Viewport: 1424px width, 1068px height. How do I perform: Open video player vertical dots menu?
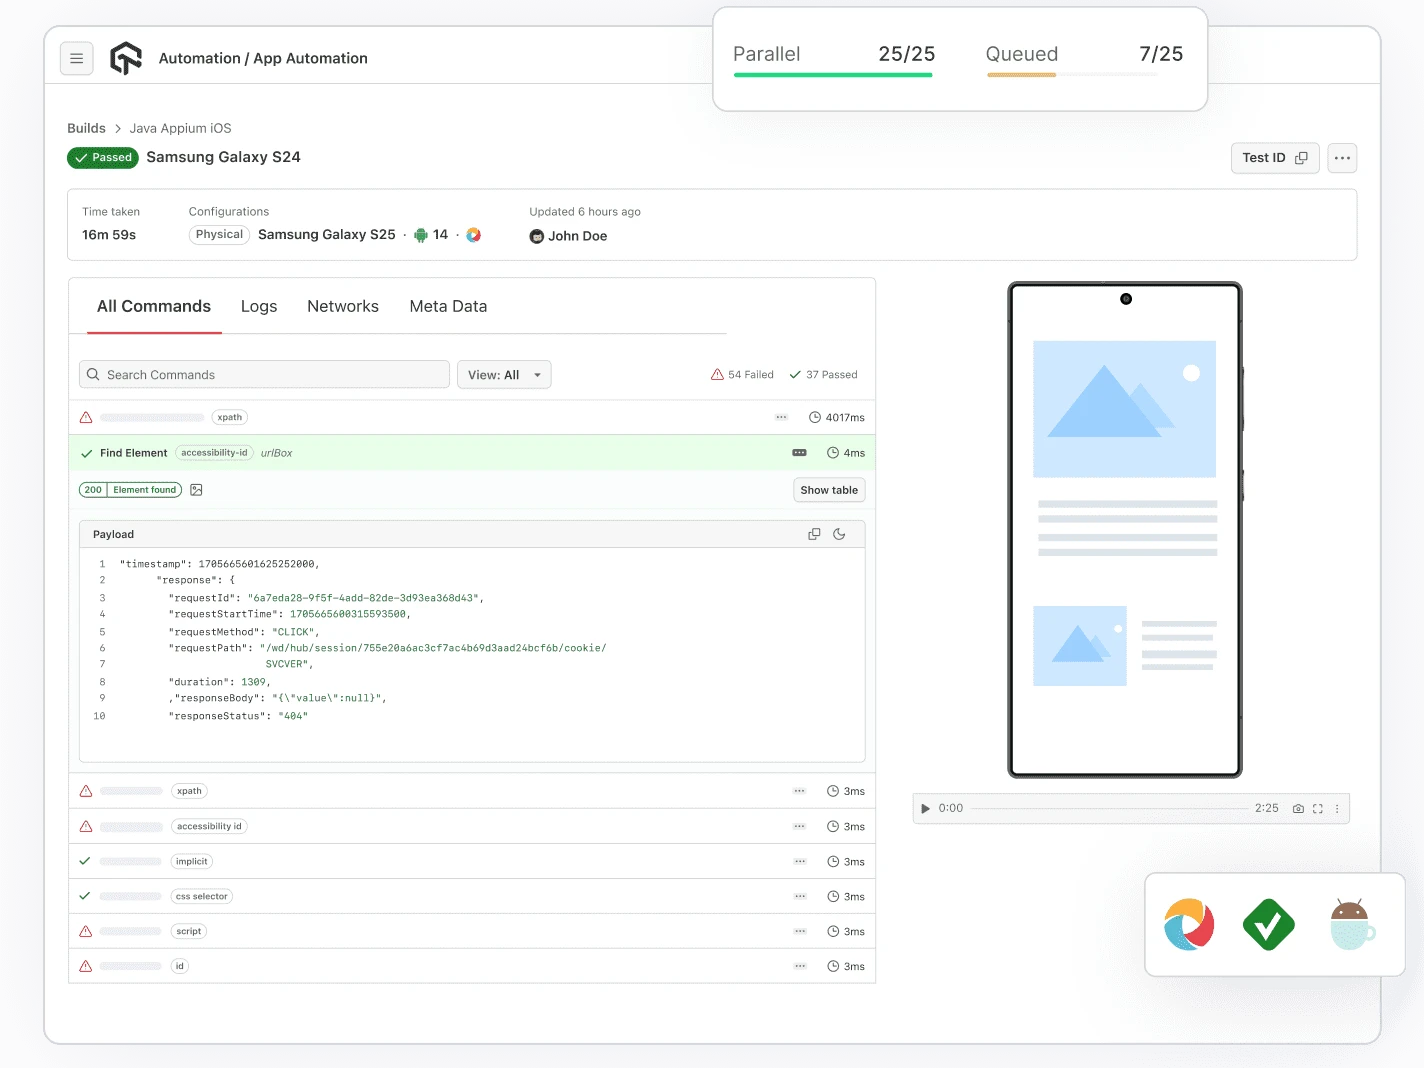coord(1337,808)
